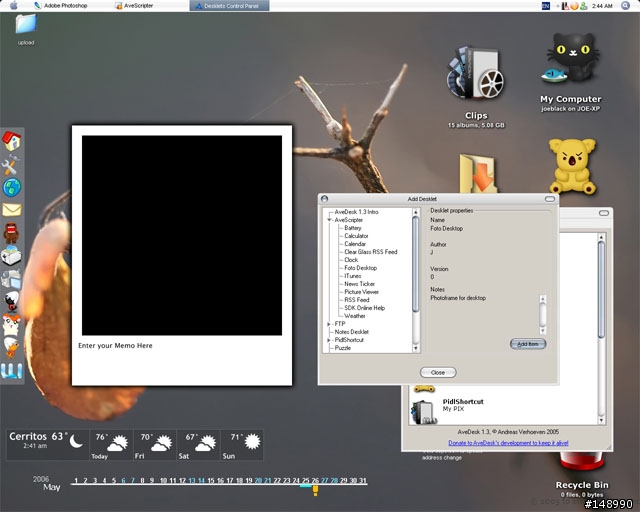640x512 pixels.
Task: Open the Apple logo menu
Action: (x=13, y=5)
